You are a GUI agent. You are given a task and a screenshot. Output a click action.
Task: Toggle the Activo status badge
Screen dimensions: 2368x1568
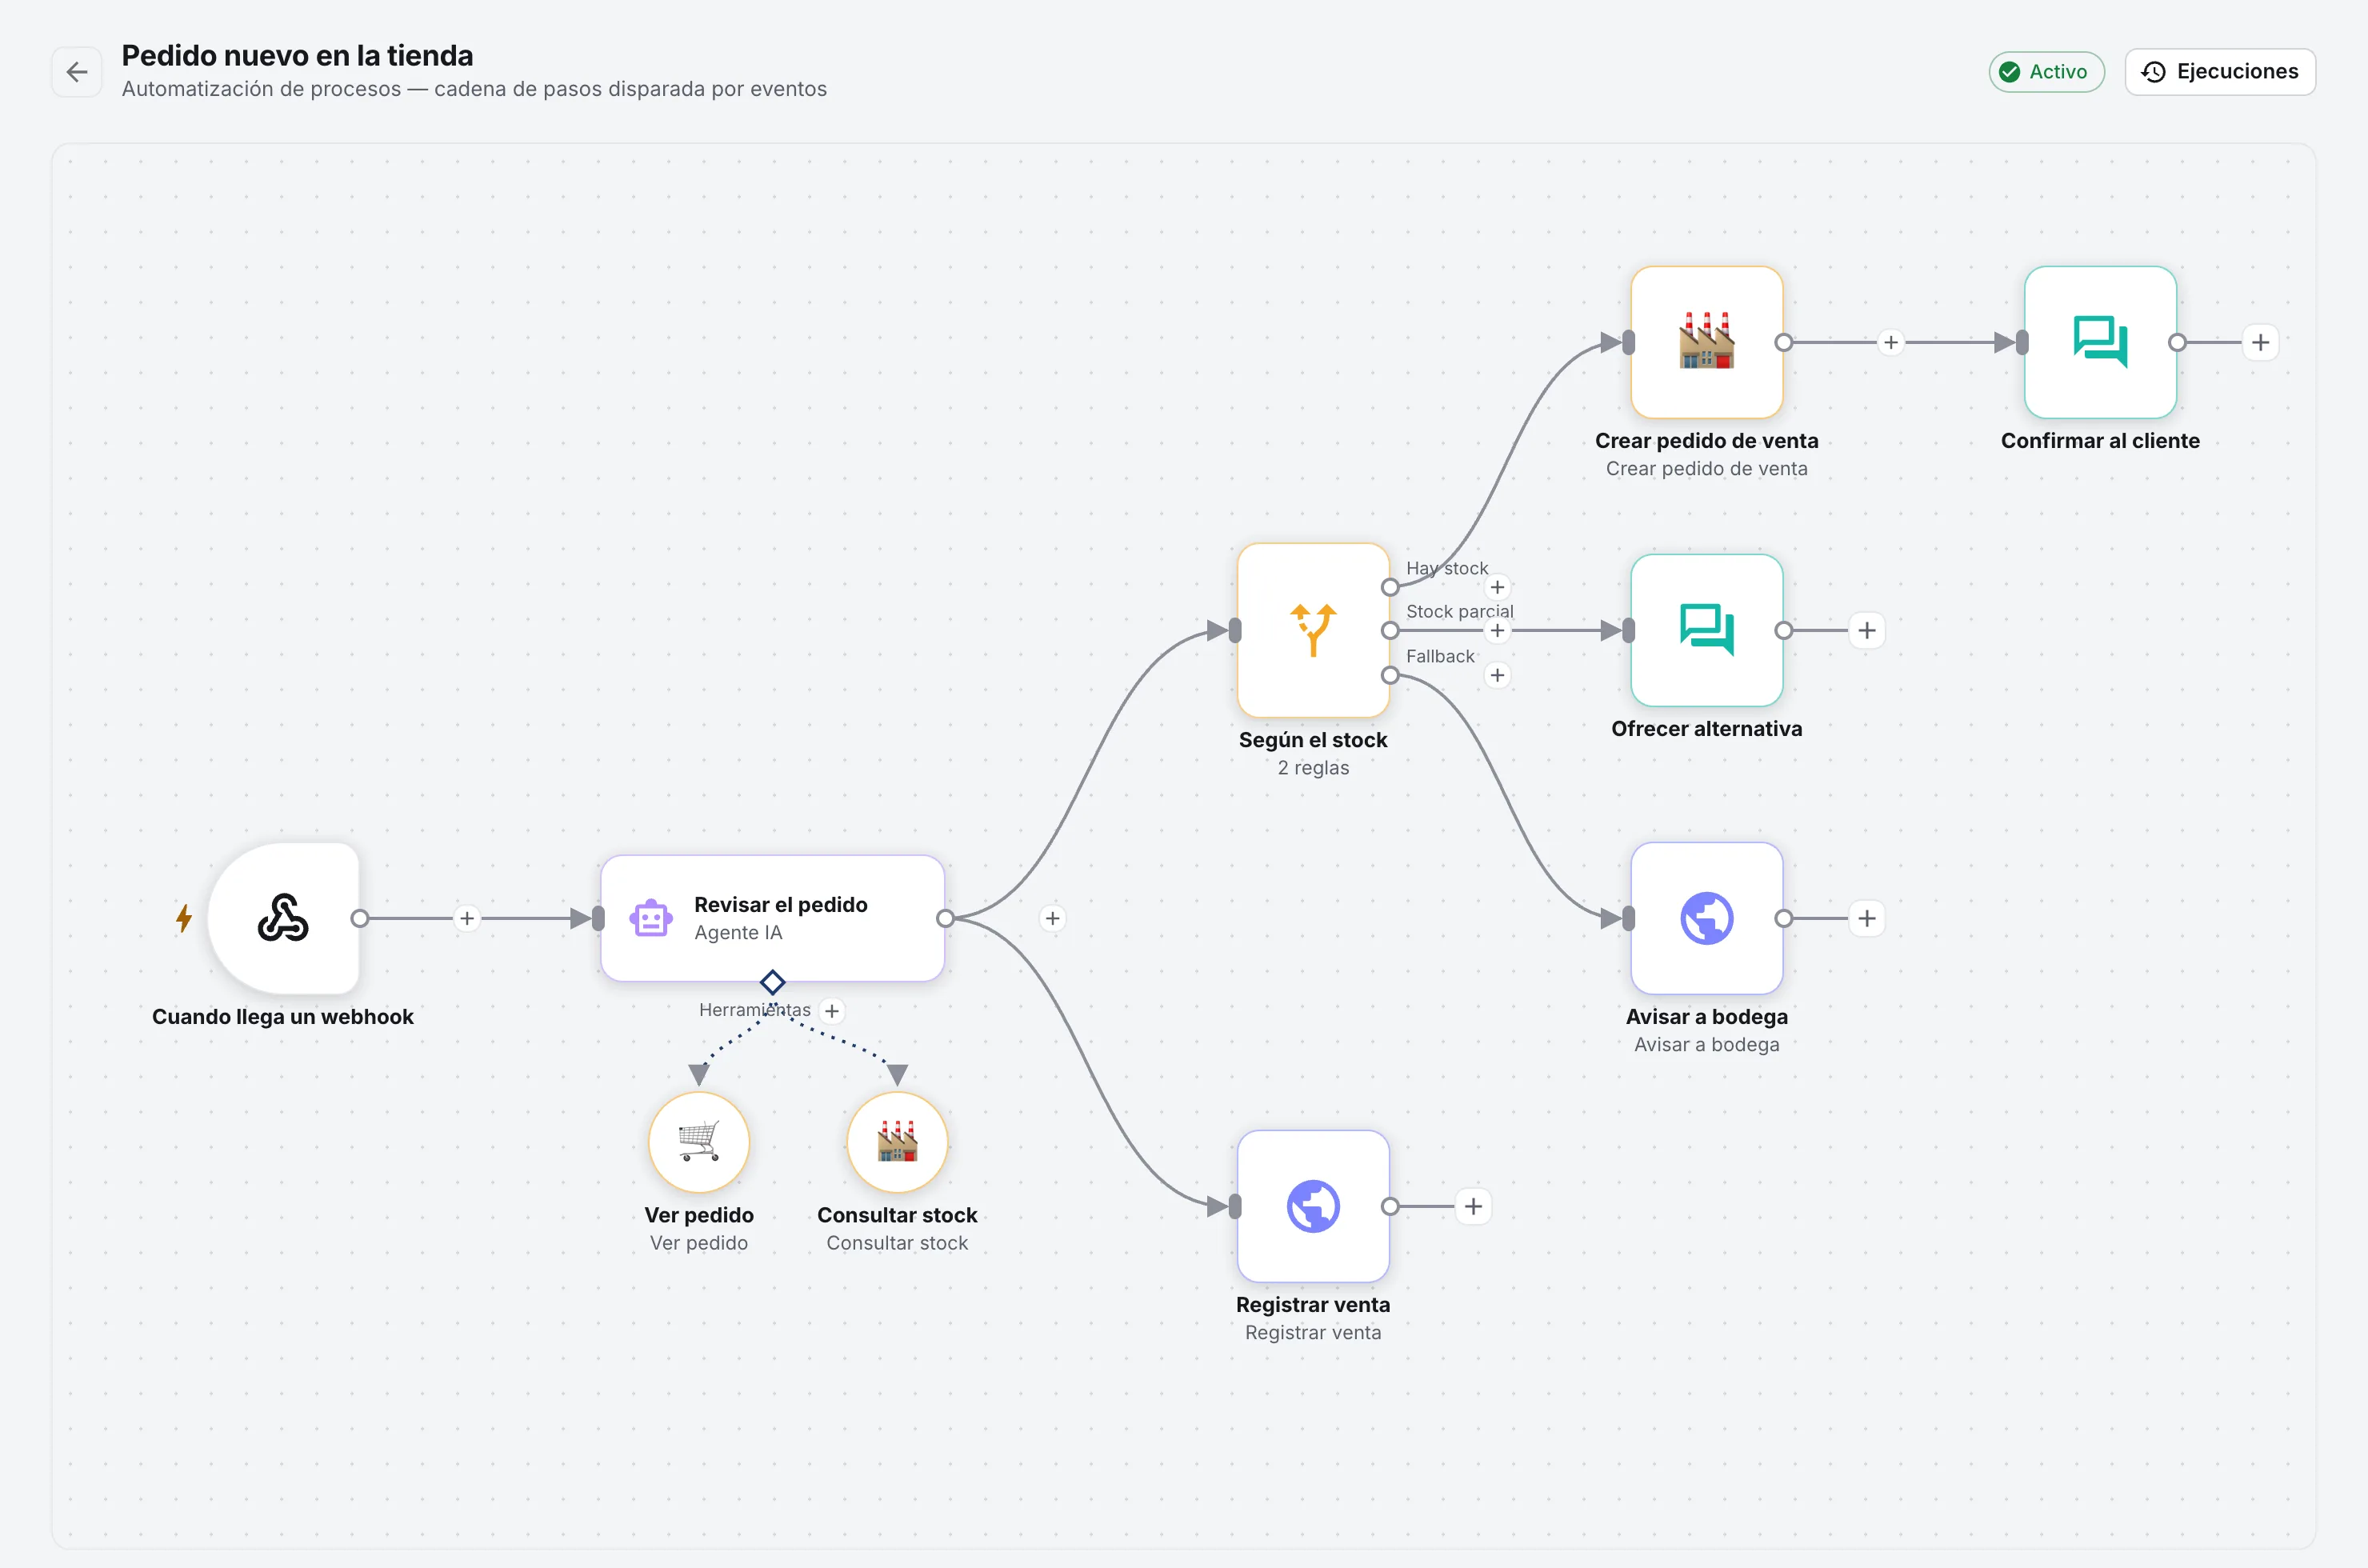pos(2046,72)
